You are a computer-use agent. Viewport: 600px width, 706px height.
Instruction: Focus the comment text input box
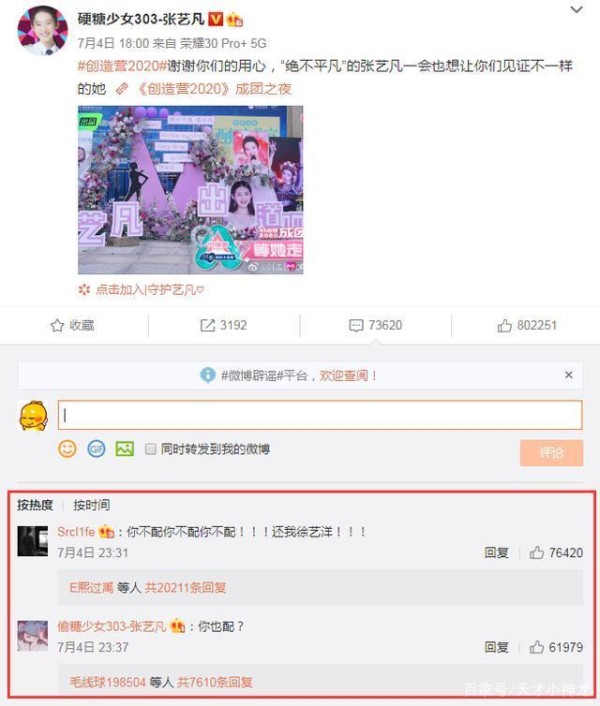(320, 415)
